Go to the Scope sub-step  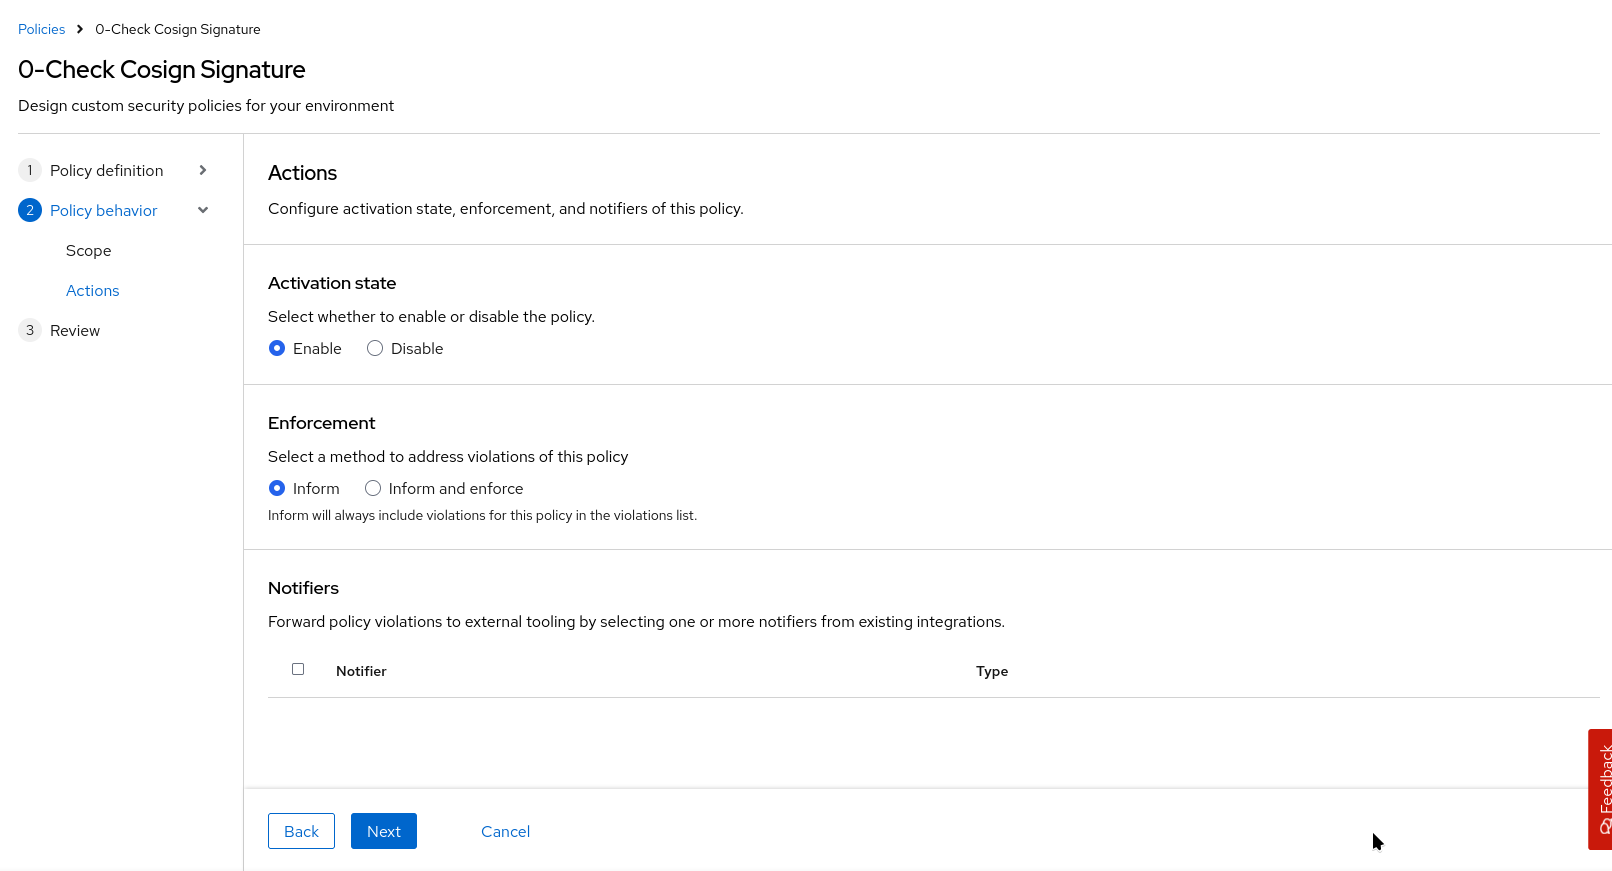(x=88, y=250)
